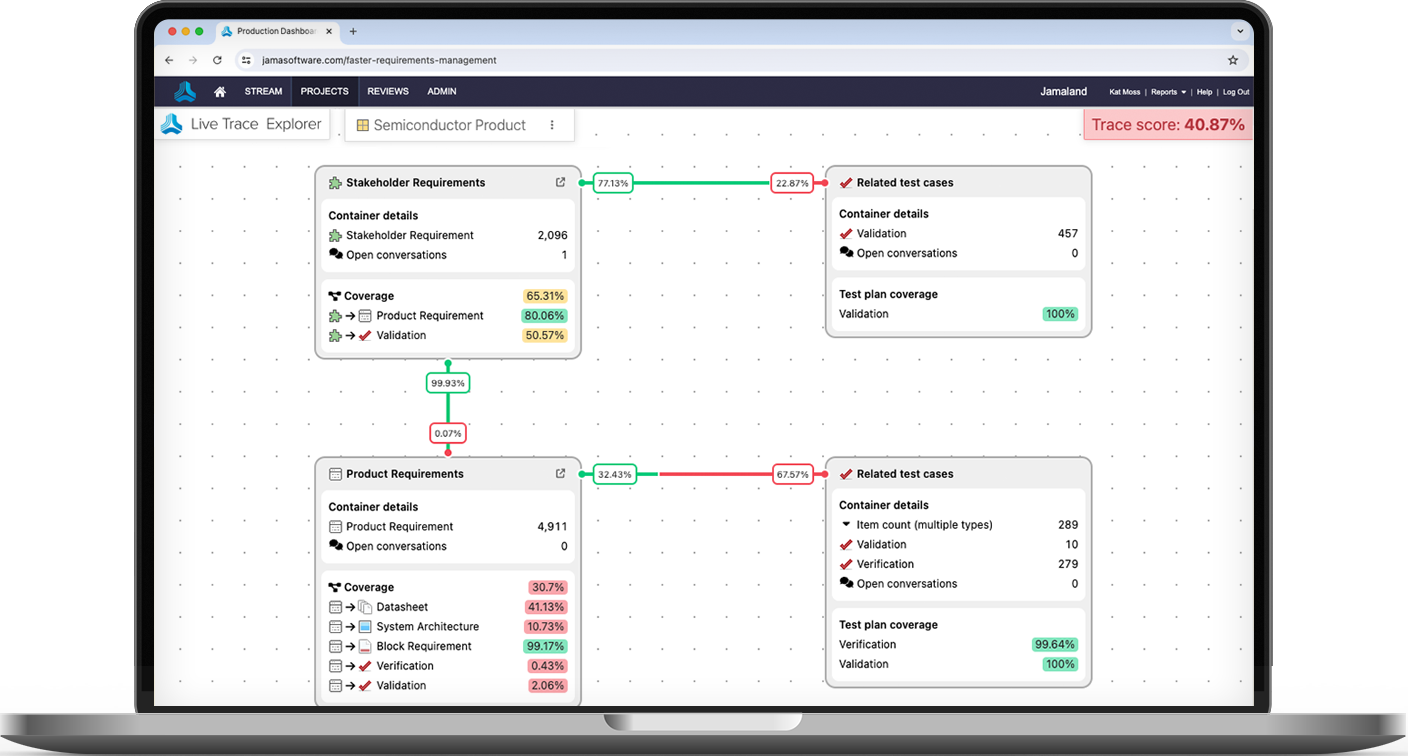Click the Trace score badge
This screenshot has width=1408, height=756.
(x=1167, y=124)
